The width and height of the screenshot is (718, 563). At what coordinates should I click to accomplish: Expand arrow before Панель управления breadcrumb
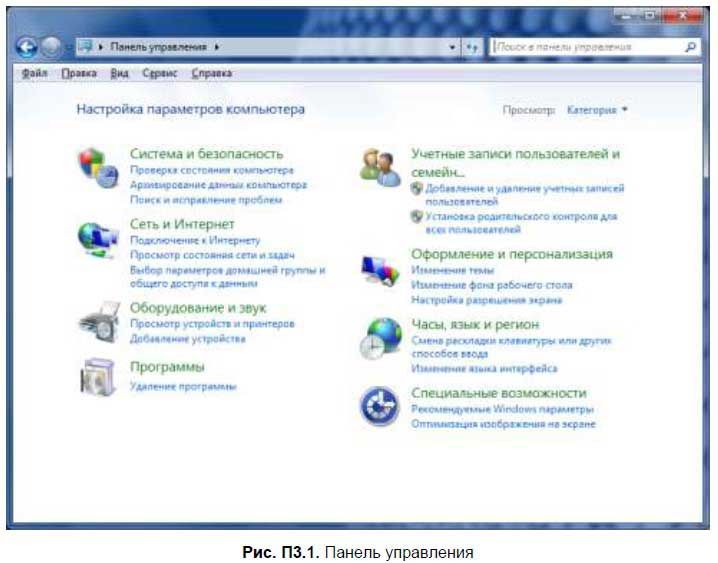point(101,47)
